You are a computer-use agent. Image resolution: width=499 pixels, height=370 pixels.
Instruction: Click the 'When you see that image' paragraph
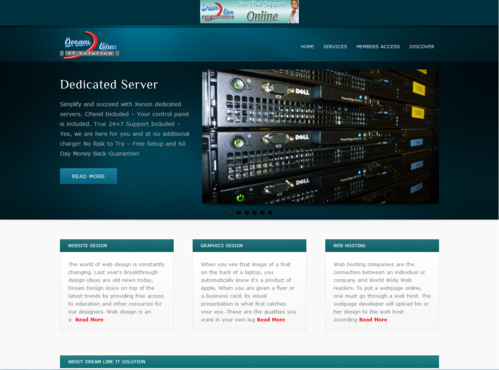pos(248,292)
